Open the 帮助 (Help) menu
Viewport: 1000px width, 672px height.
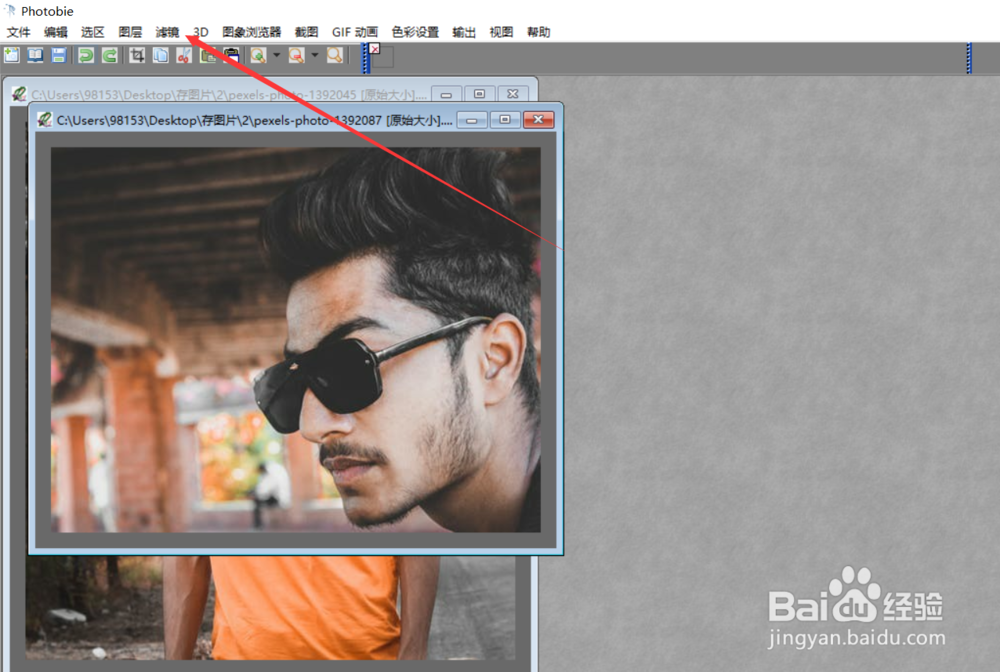pos(538,32)
